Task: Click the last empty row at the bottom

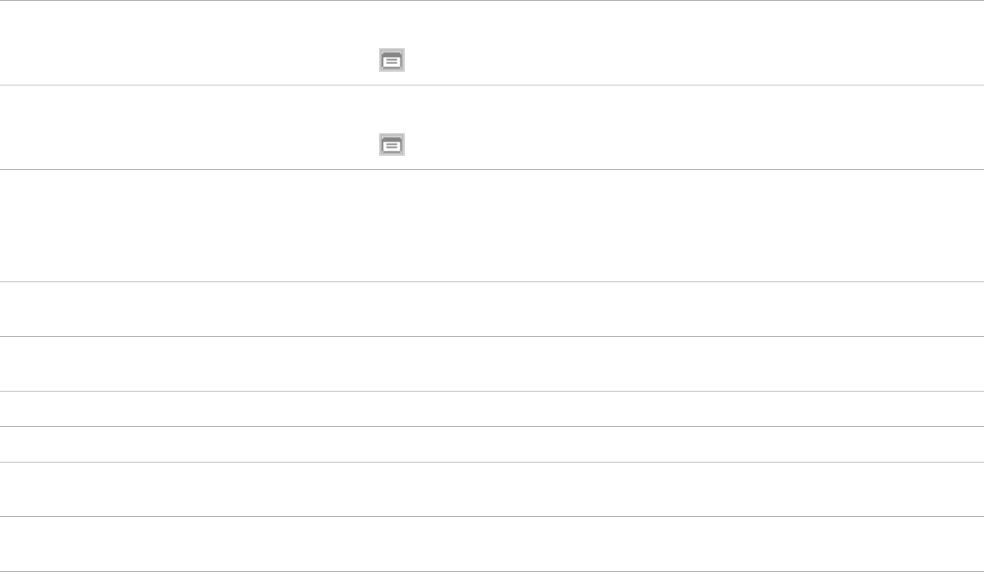Action: tap(492, 544)
